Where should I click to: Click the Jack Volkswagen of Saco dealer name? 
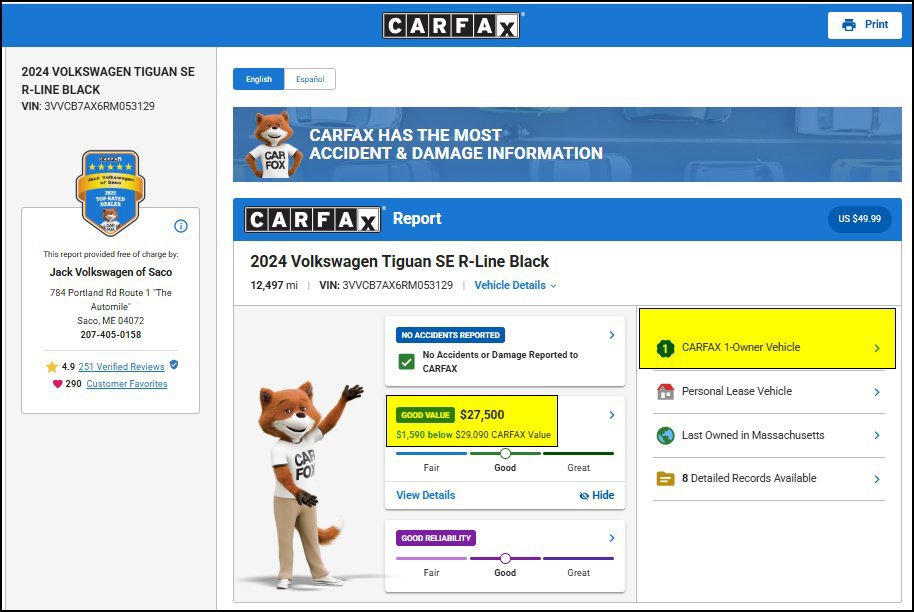pos(111,272)
